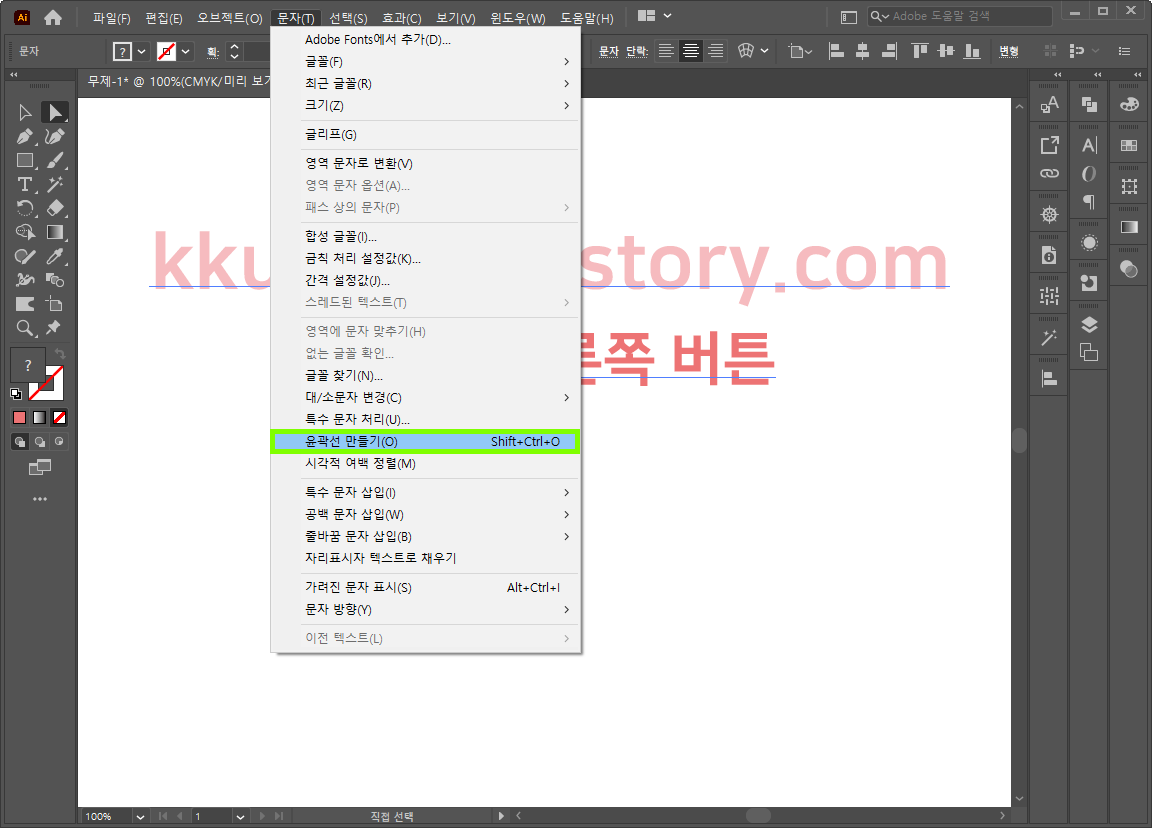Open 파일(F) menu
This screenshot has height=828, width=1152.
[112, 18]
